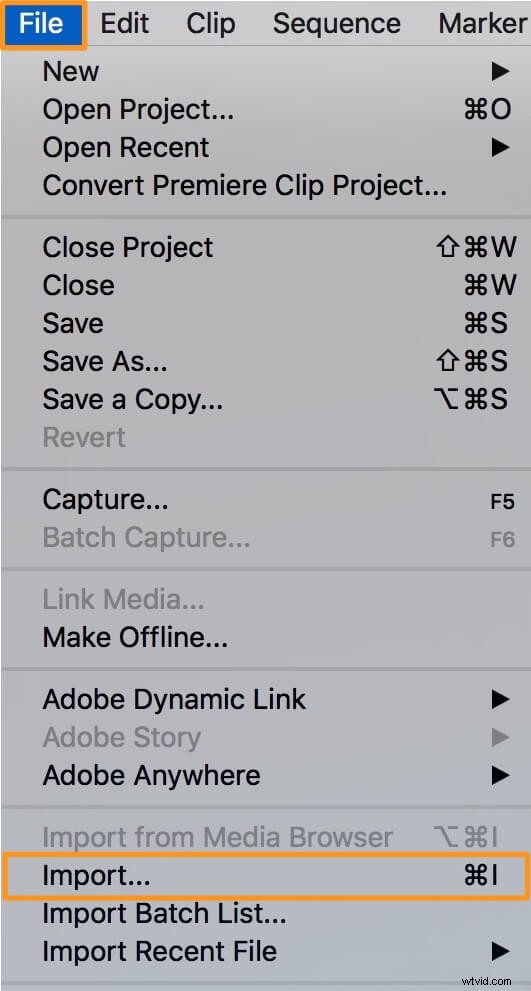Expand the Adobe Dynamic Link submenu
This screenshot has height=991, width=531.
point(266,700)
